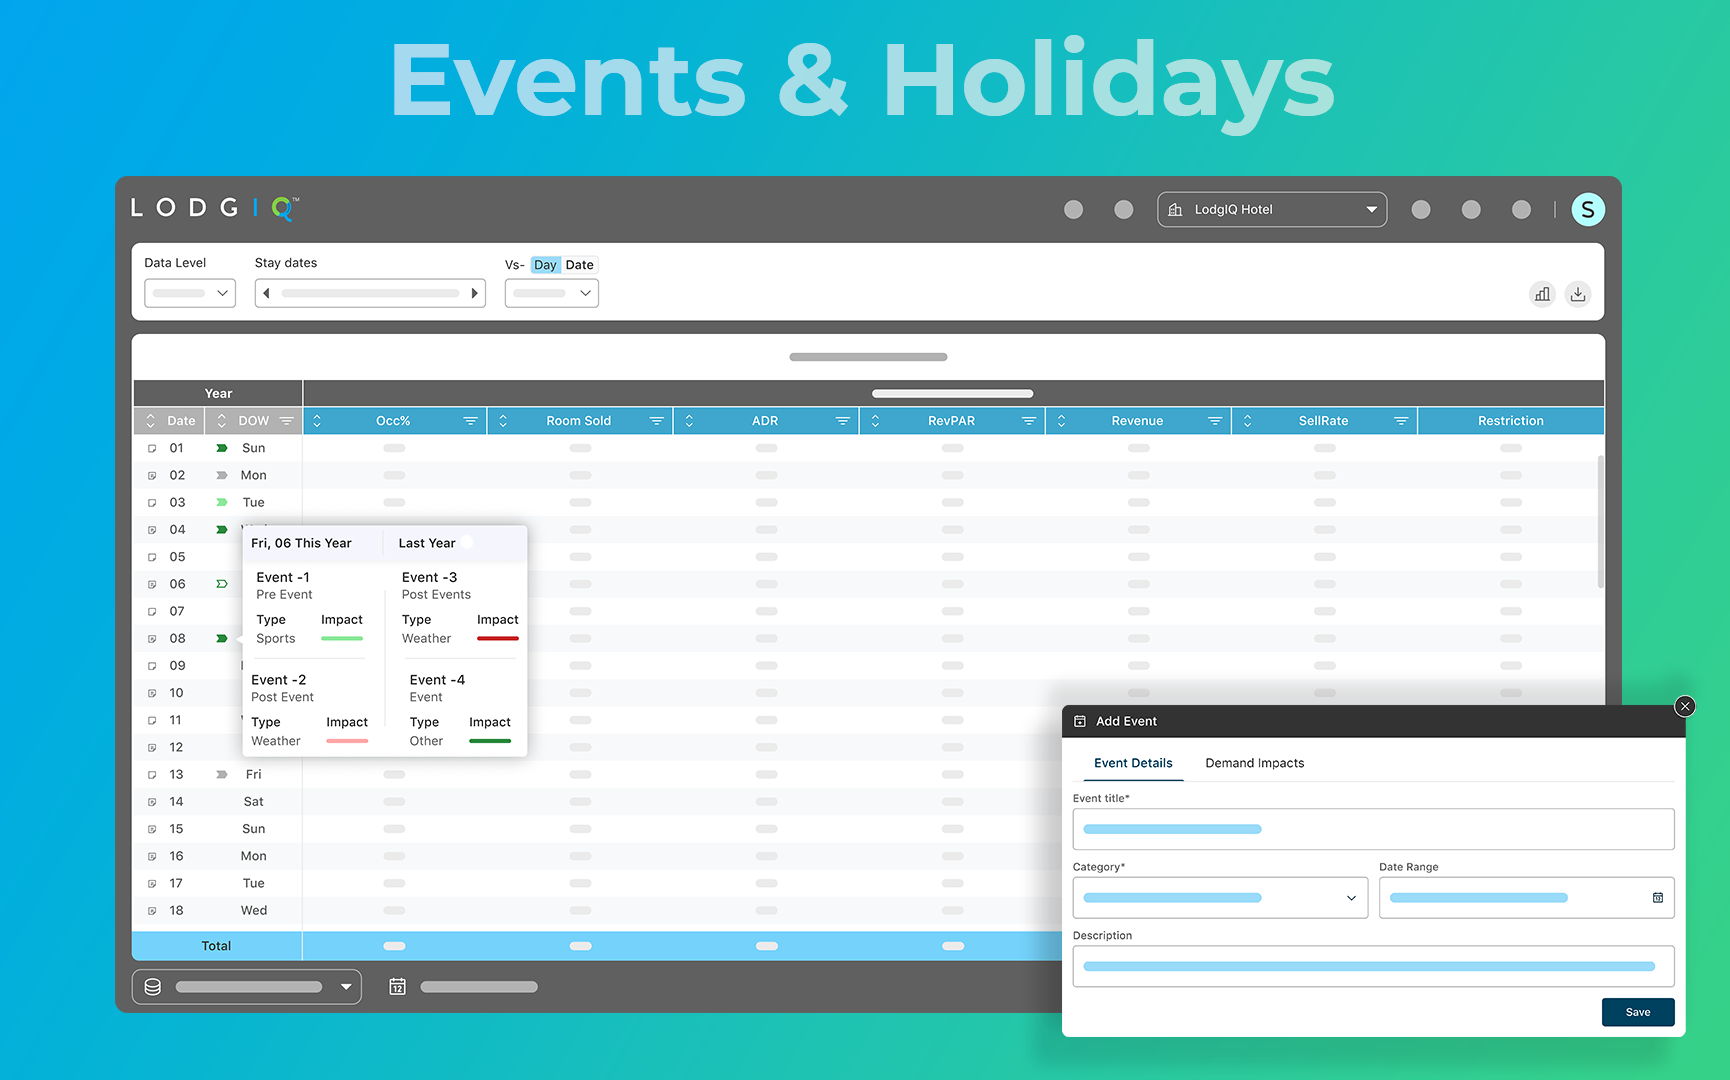
Task: Click the table's vertical scrollbar
Action: click(1600, 522)
